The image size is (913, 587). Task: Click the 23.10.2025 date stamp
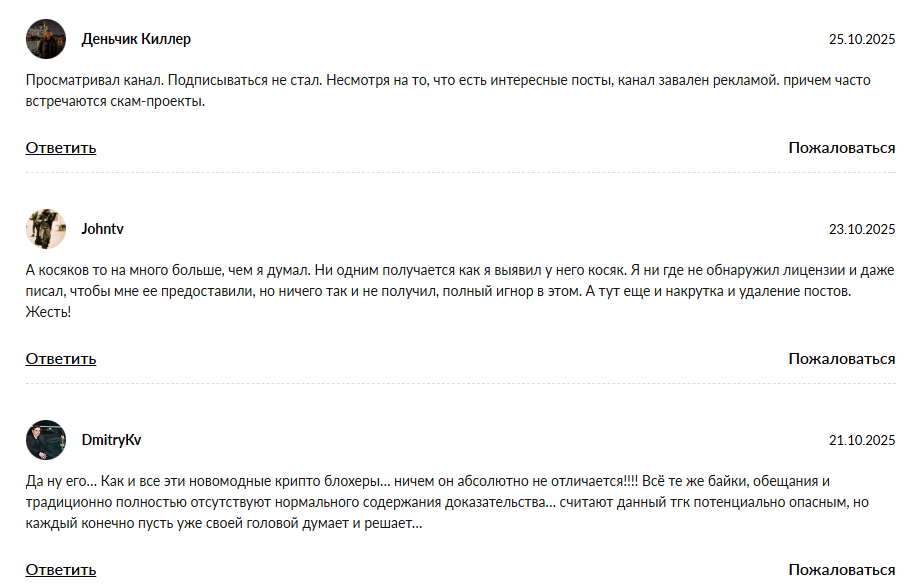click(x=862, y=229)
